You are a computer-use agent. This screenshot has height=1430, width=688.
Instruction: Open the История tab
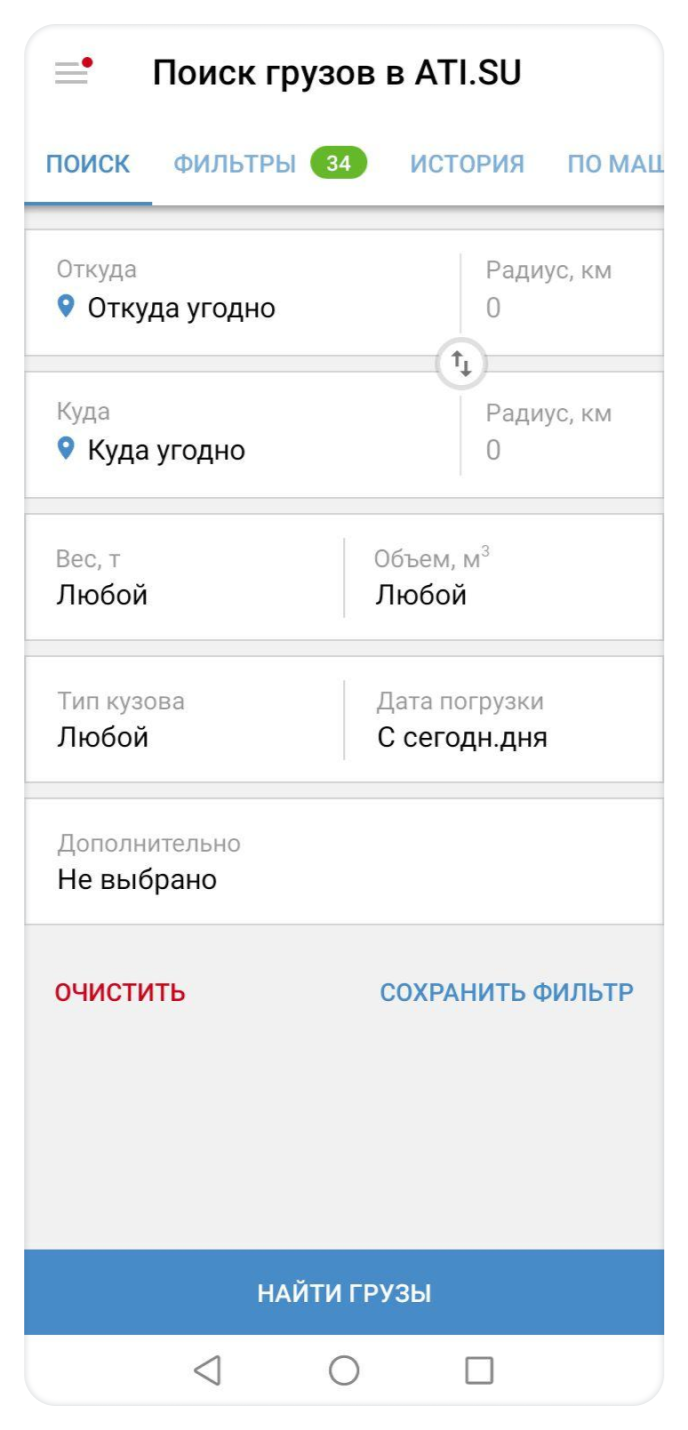467,164
